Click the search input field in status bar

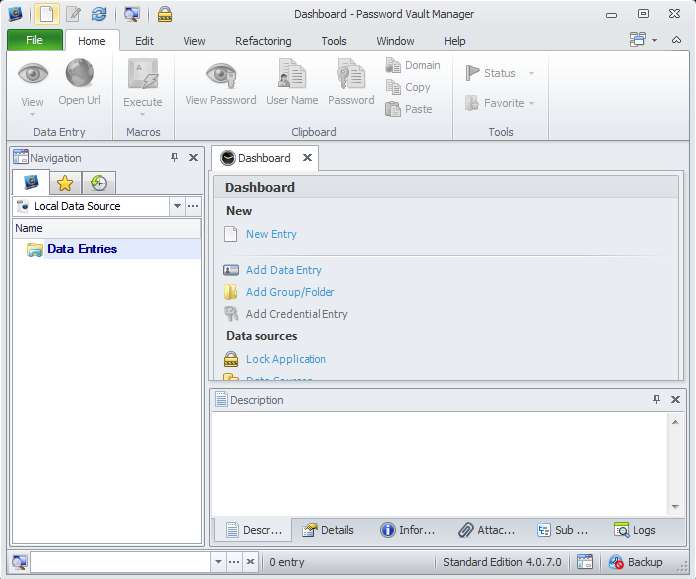click(120, 562)
